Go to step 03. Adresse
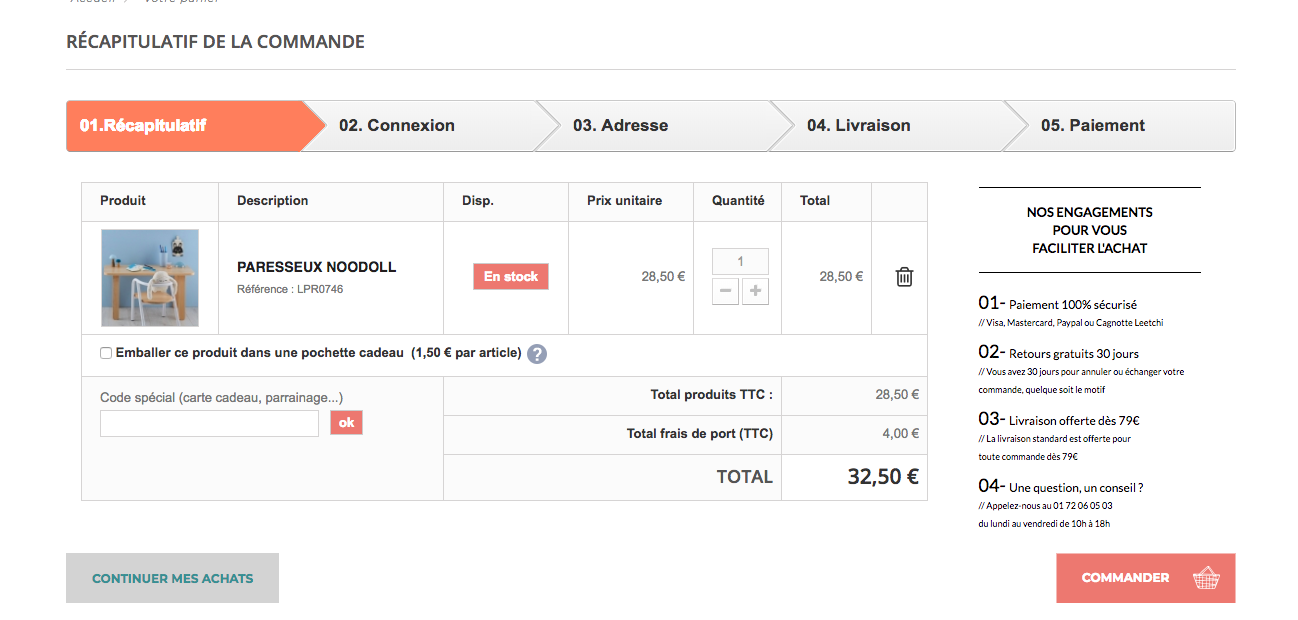This screenshot has width=1298, height=620. point(620,126)
